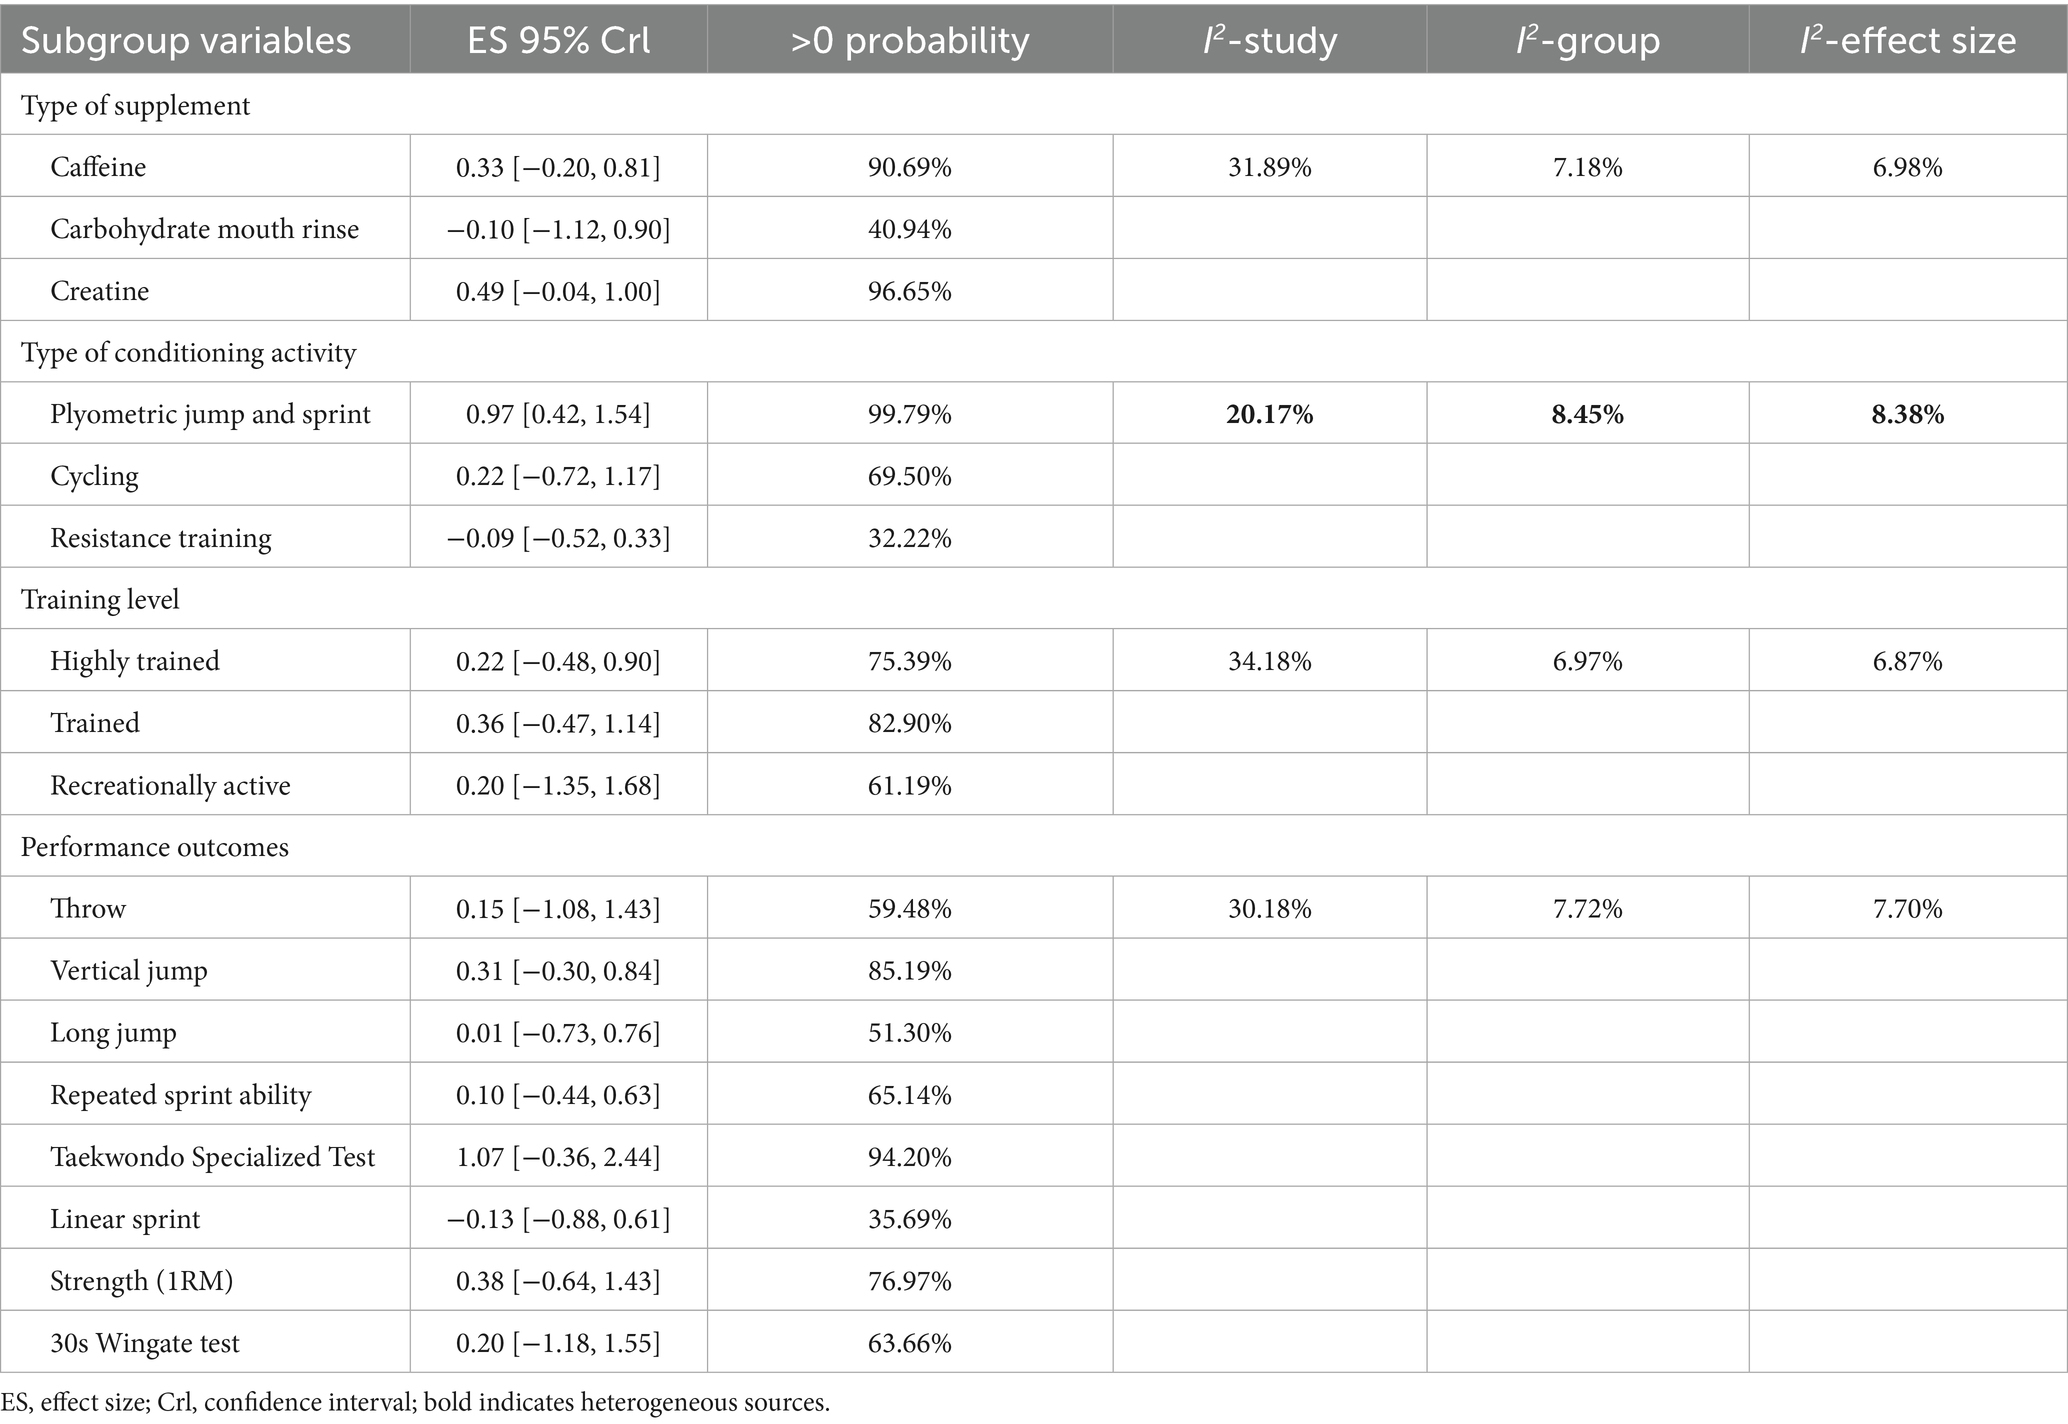Click the Performance outcomes section heading

[x=155, y=847]
